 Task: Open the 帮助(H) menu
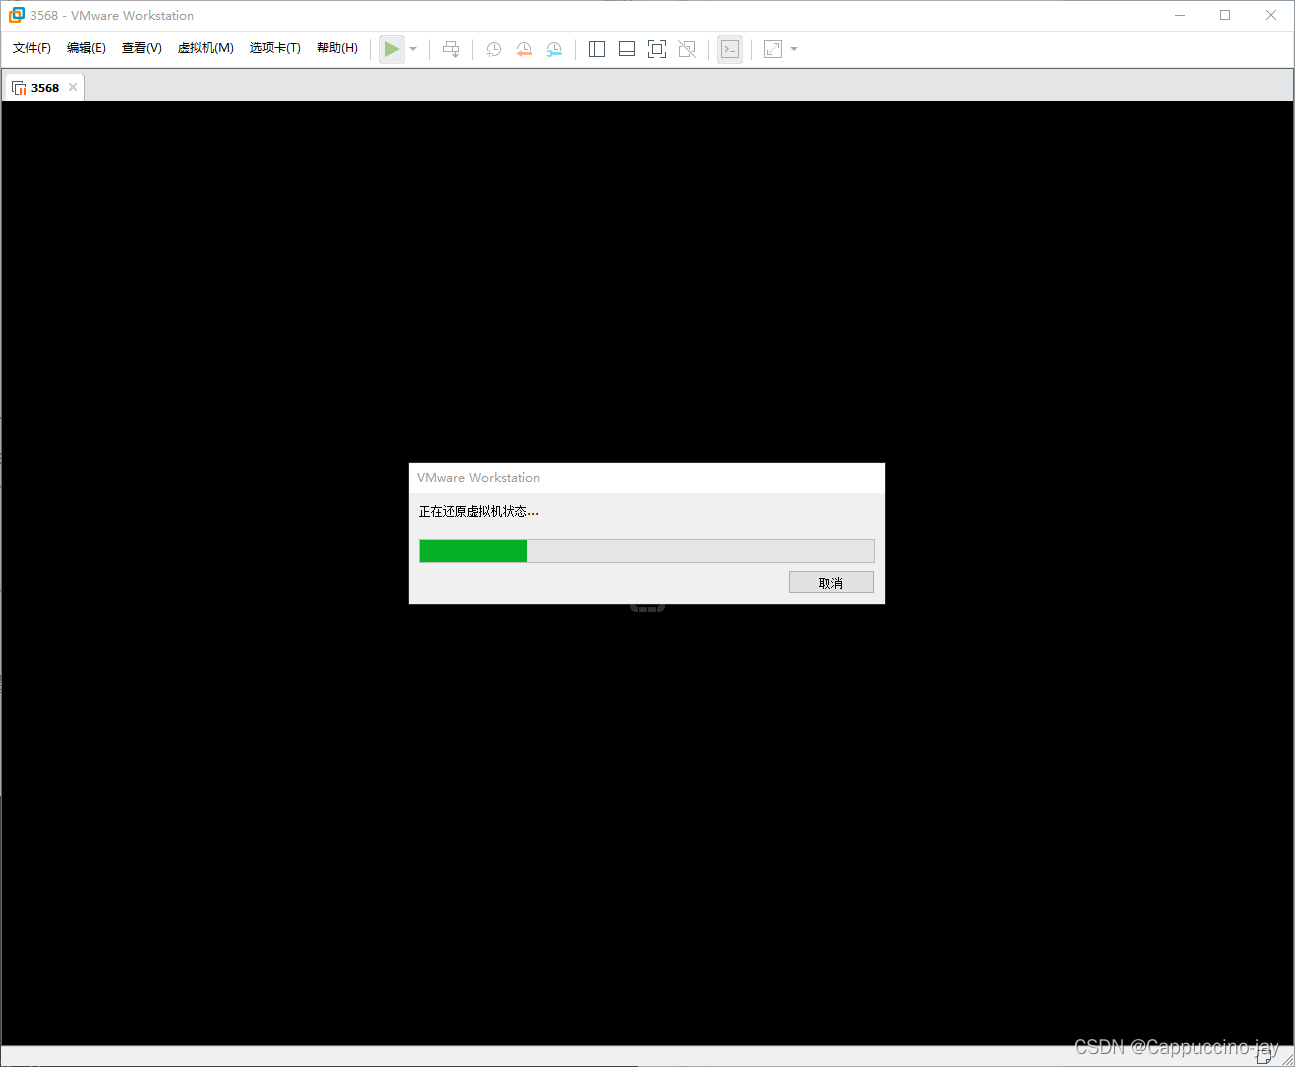(x=337, y=48)
